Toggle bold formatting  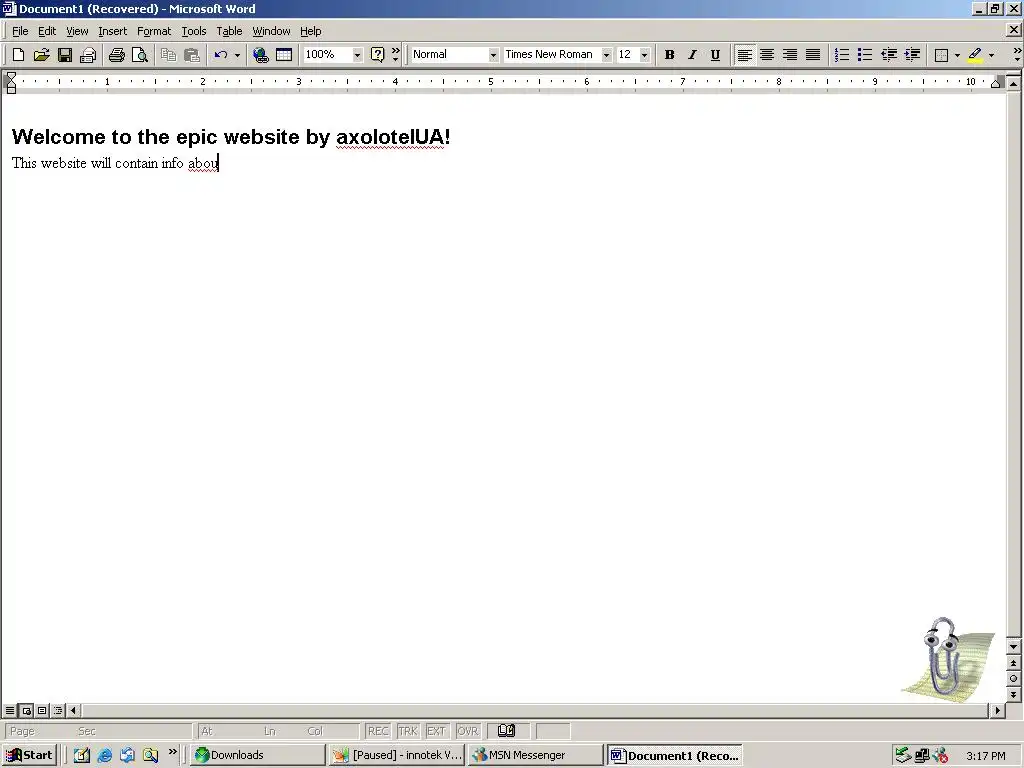pos(669,55)
